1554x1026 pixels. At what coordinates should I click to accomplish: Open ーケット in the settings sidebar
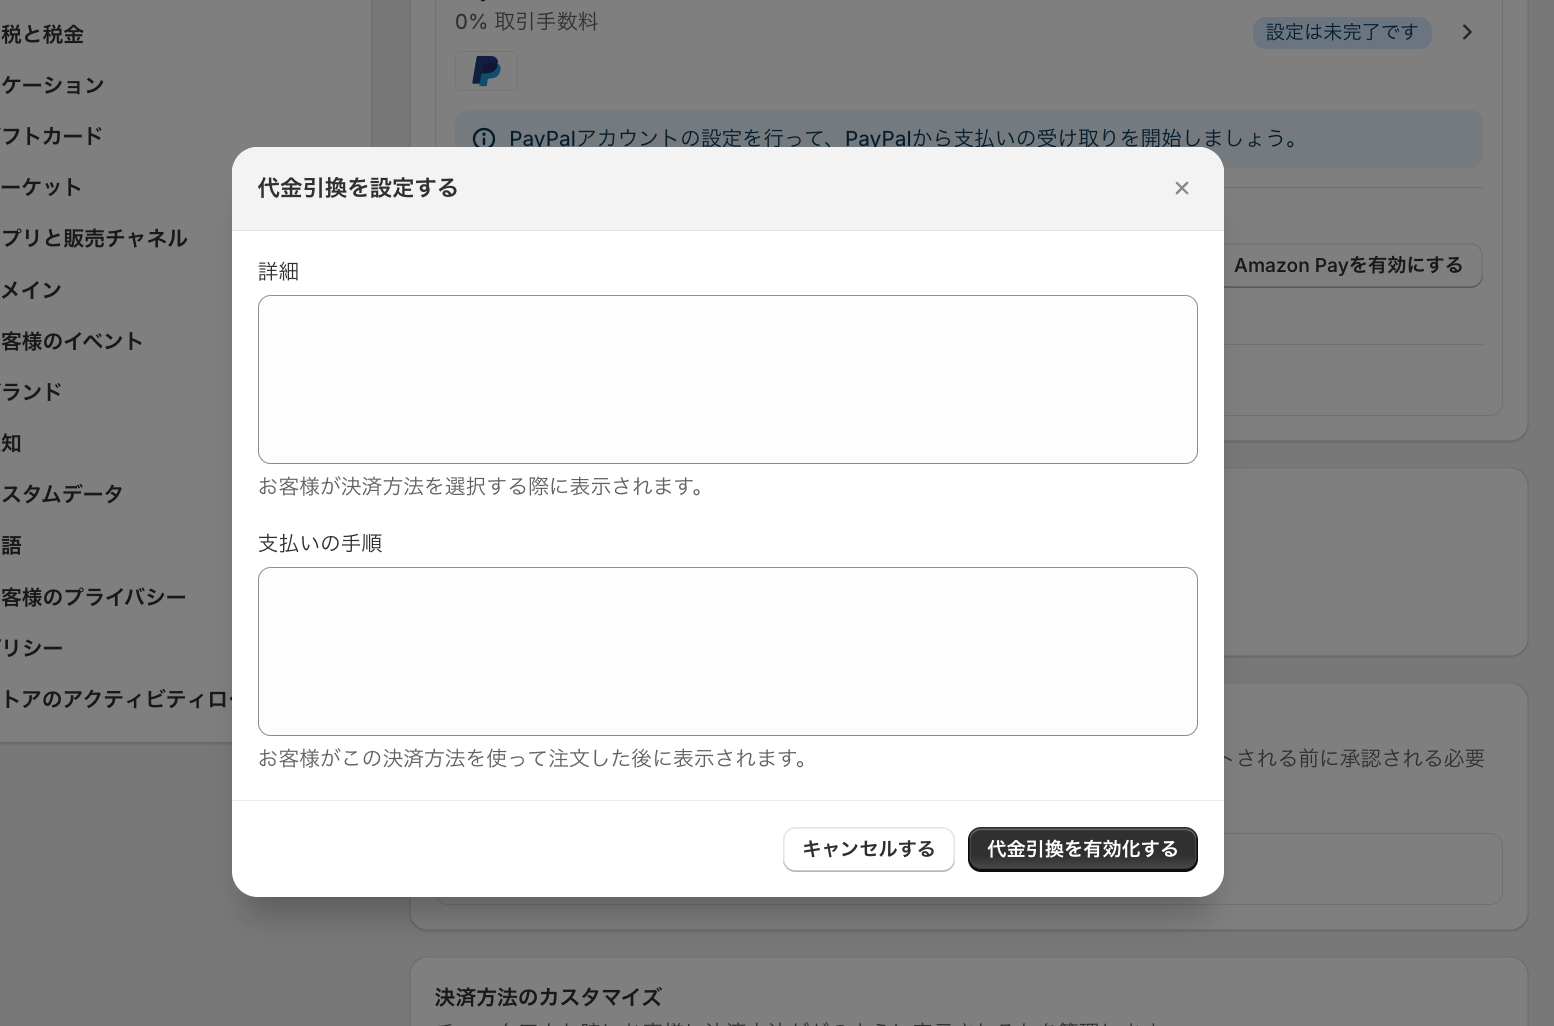click(41, 187)
